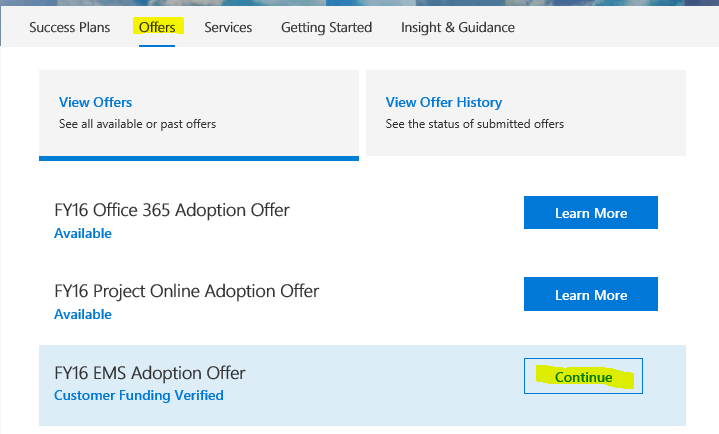Select the highlighted Offers tab
Viewport: 719px width, 434px height.
156,27
